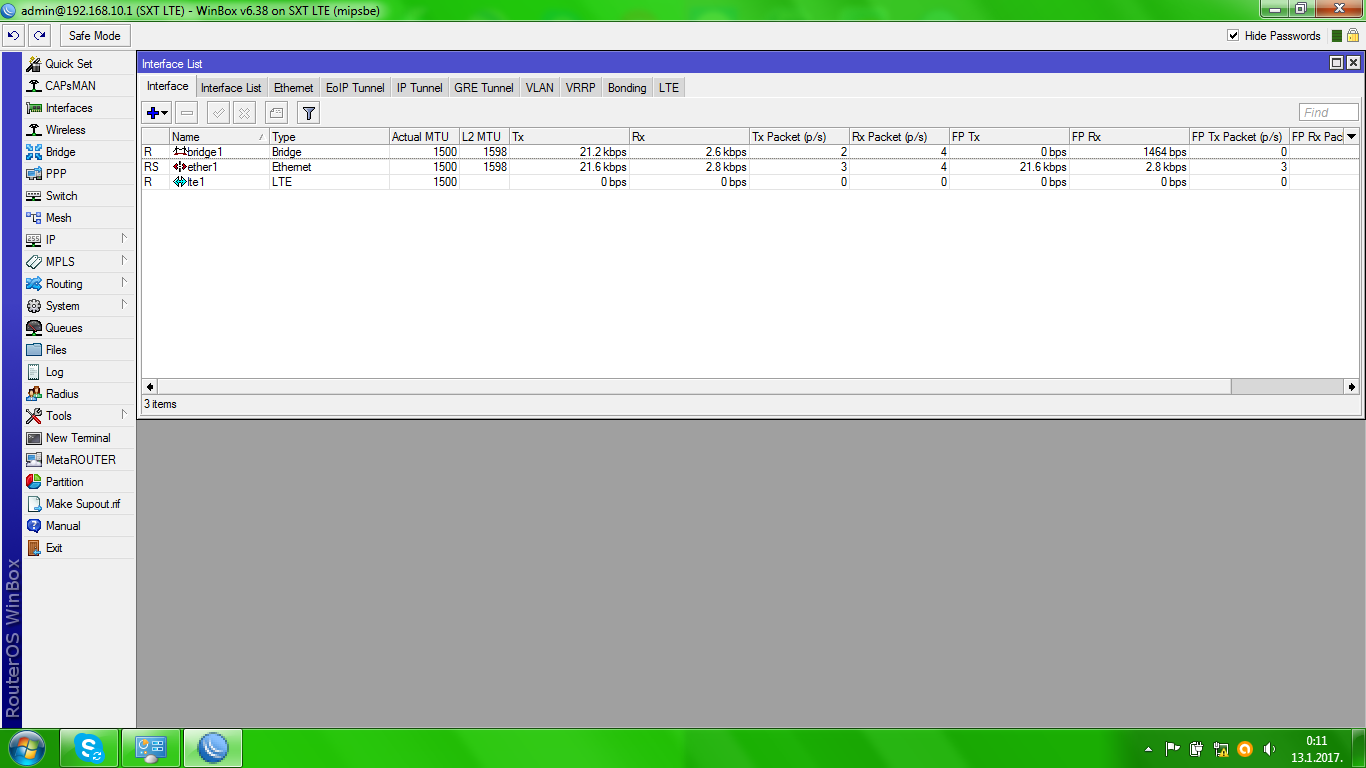
Task: Open the Radius sidebar icon
Action: point(34,394)
